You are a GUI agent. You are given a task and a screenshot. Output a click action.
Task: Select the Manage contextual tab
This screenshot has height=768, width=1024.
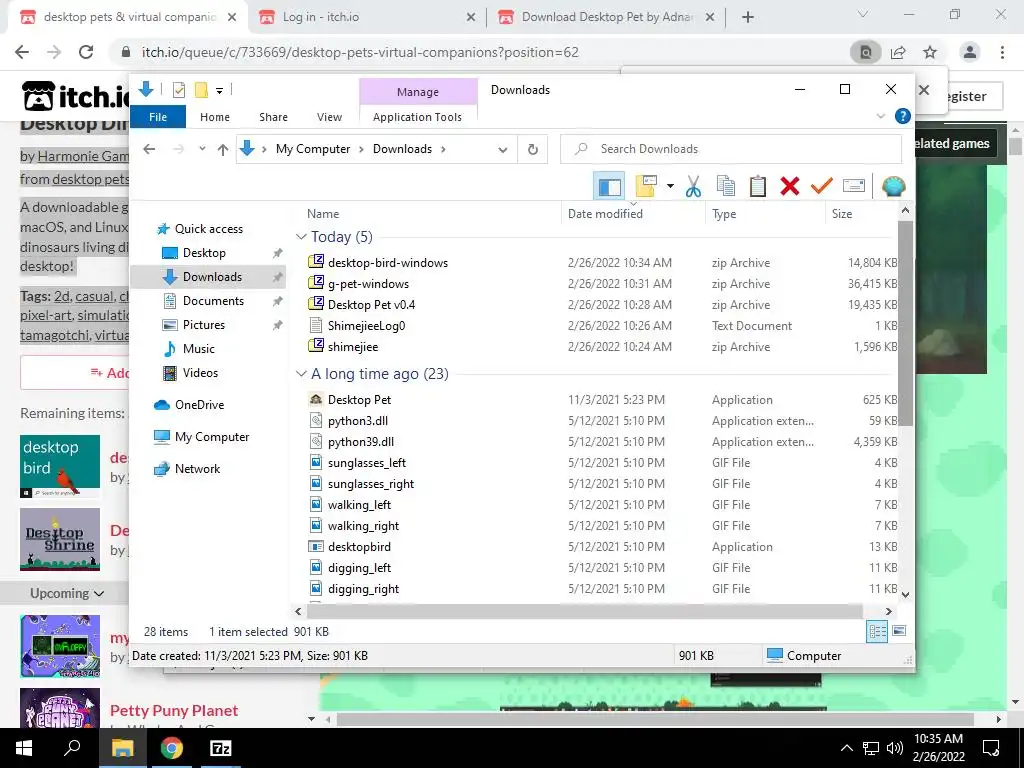(418, 92)
